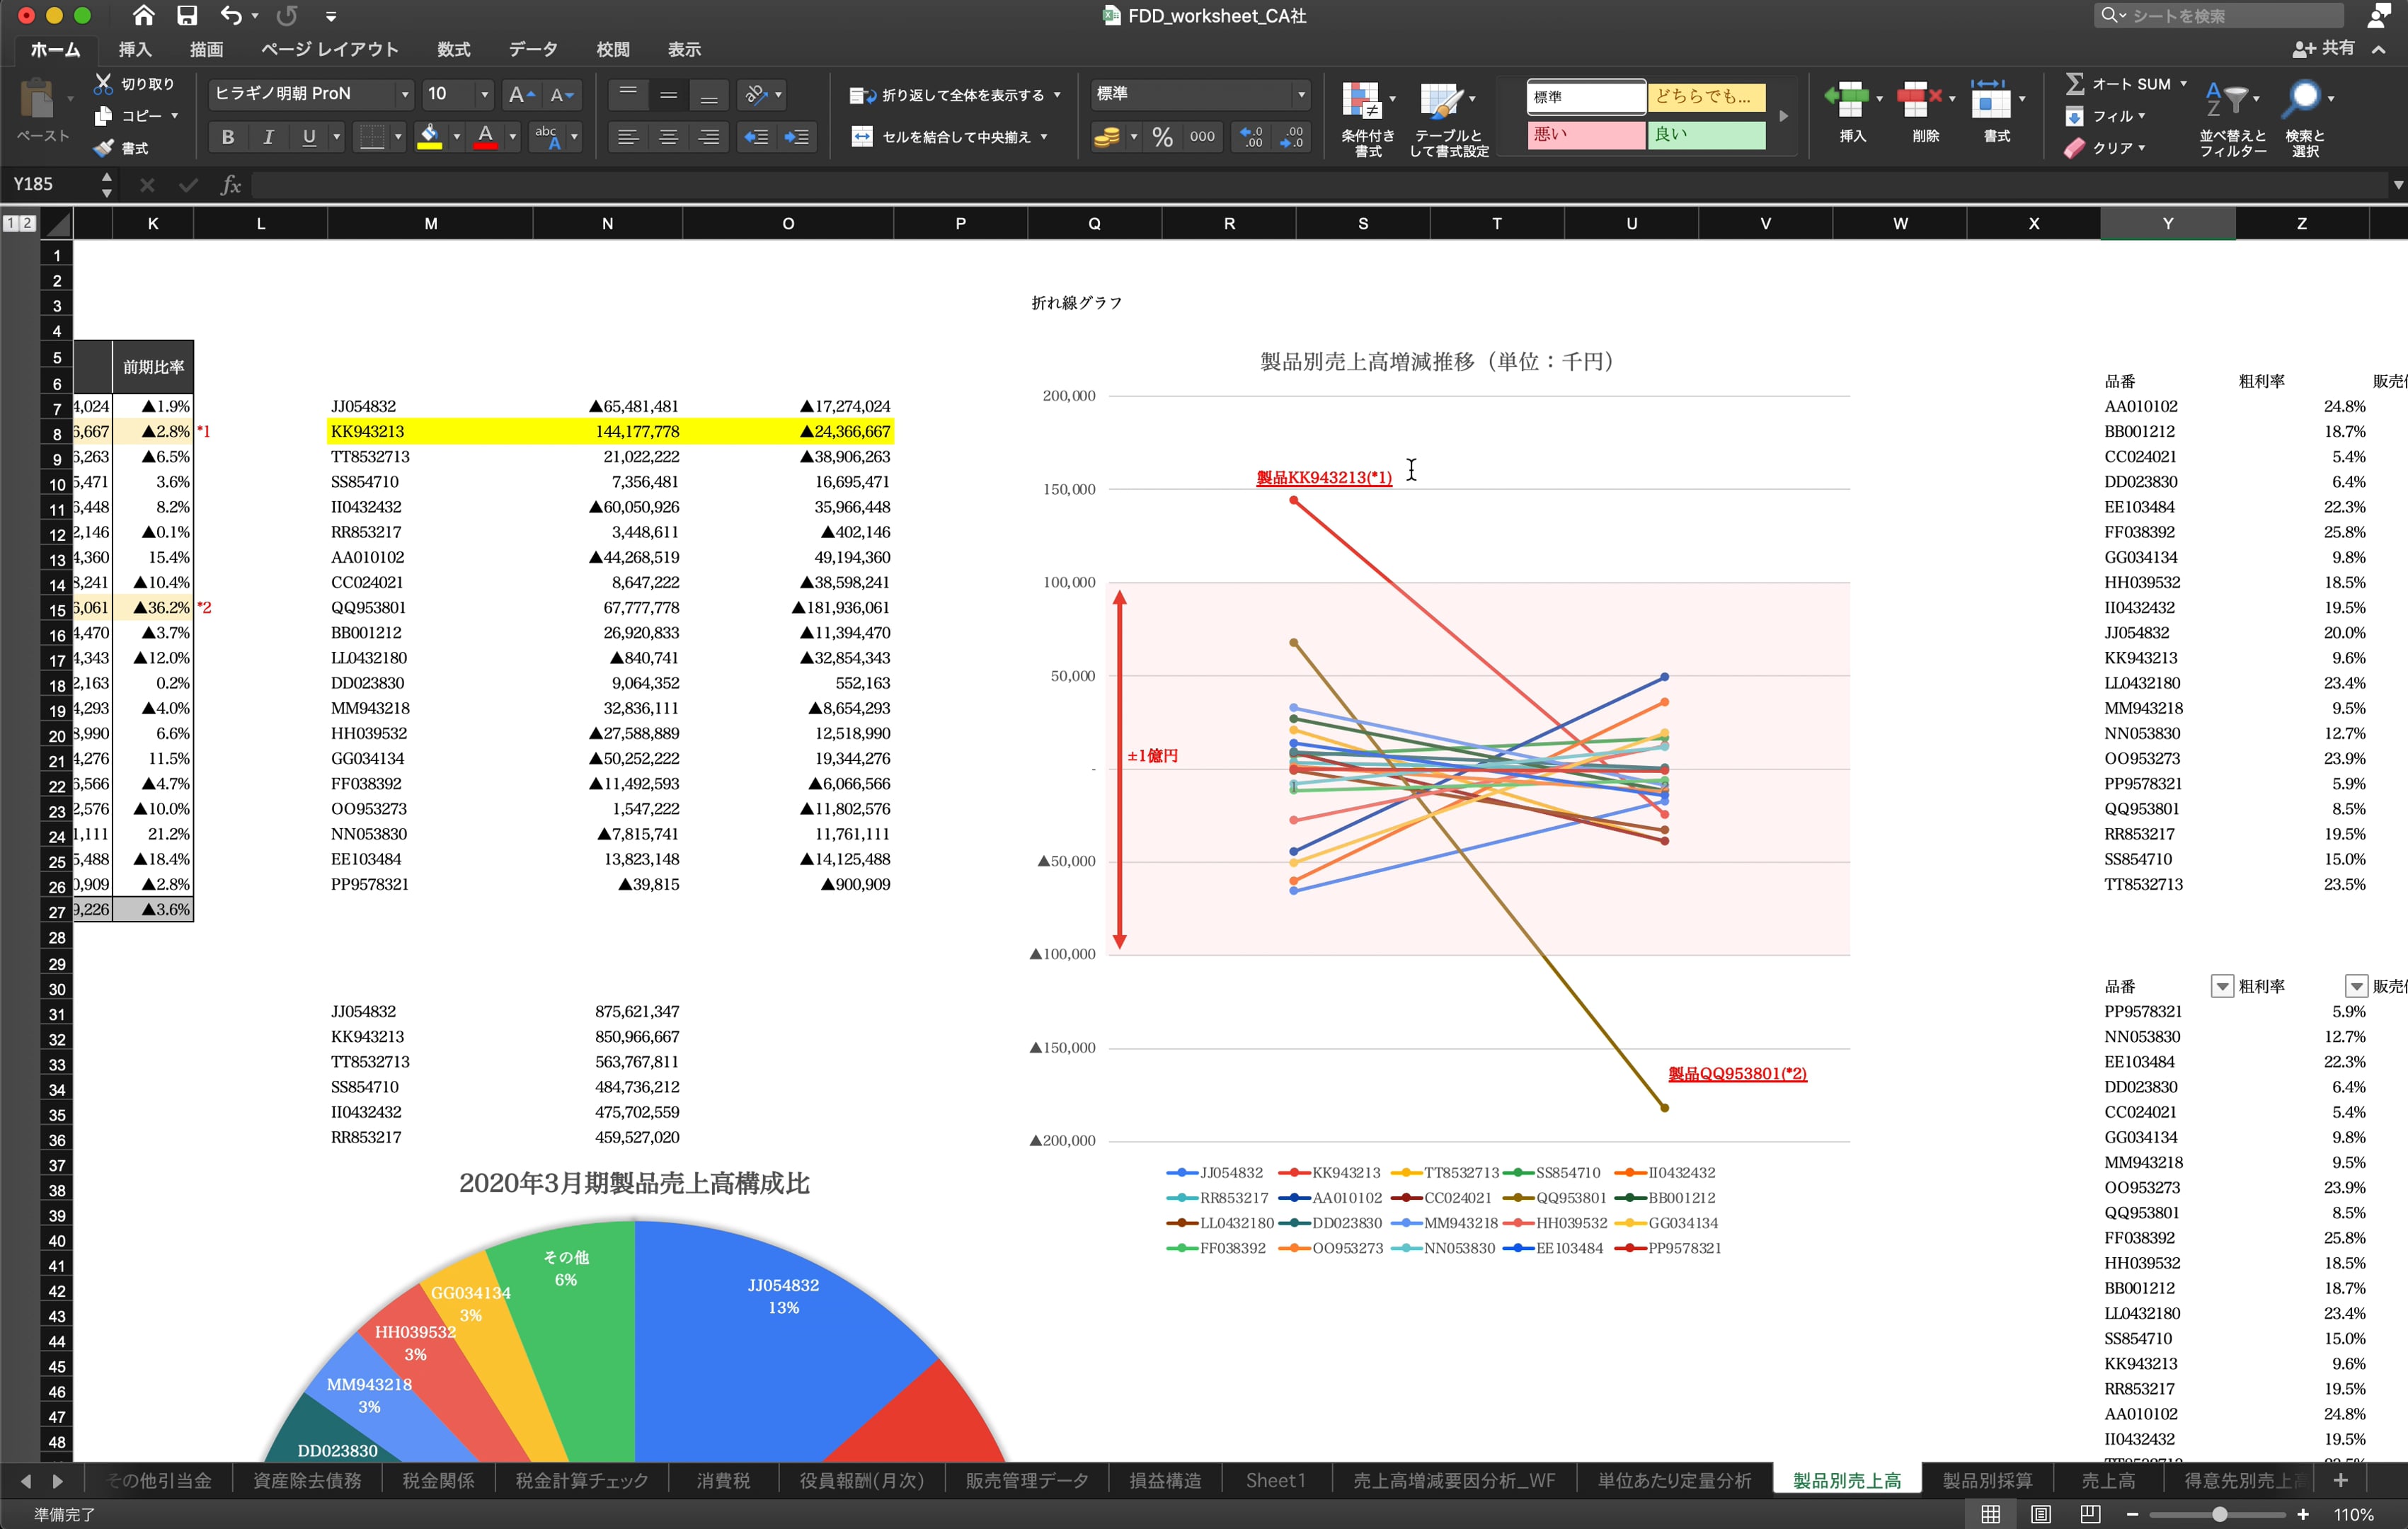Click the 共有 share button
Screen dimensions: 2408x1529
click(2324, 48)
